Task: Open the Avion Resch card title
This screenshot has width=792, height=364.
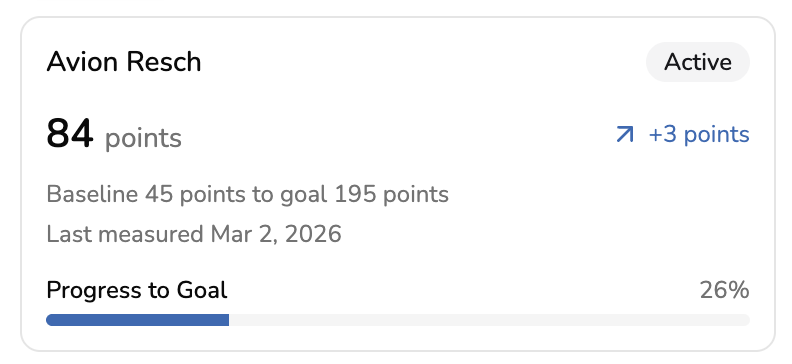Action: (124, 62)
